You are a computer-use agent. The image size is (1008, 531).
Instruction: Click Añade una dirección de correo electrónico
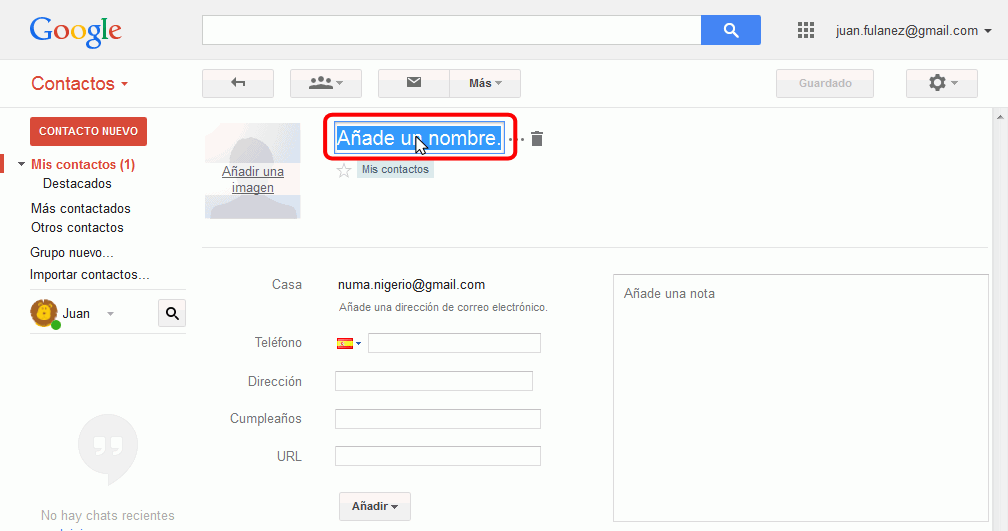click(x=443, y=307)
